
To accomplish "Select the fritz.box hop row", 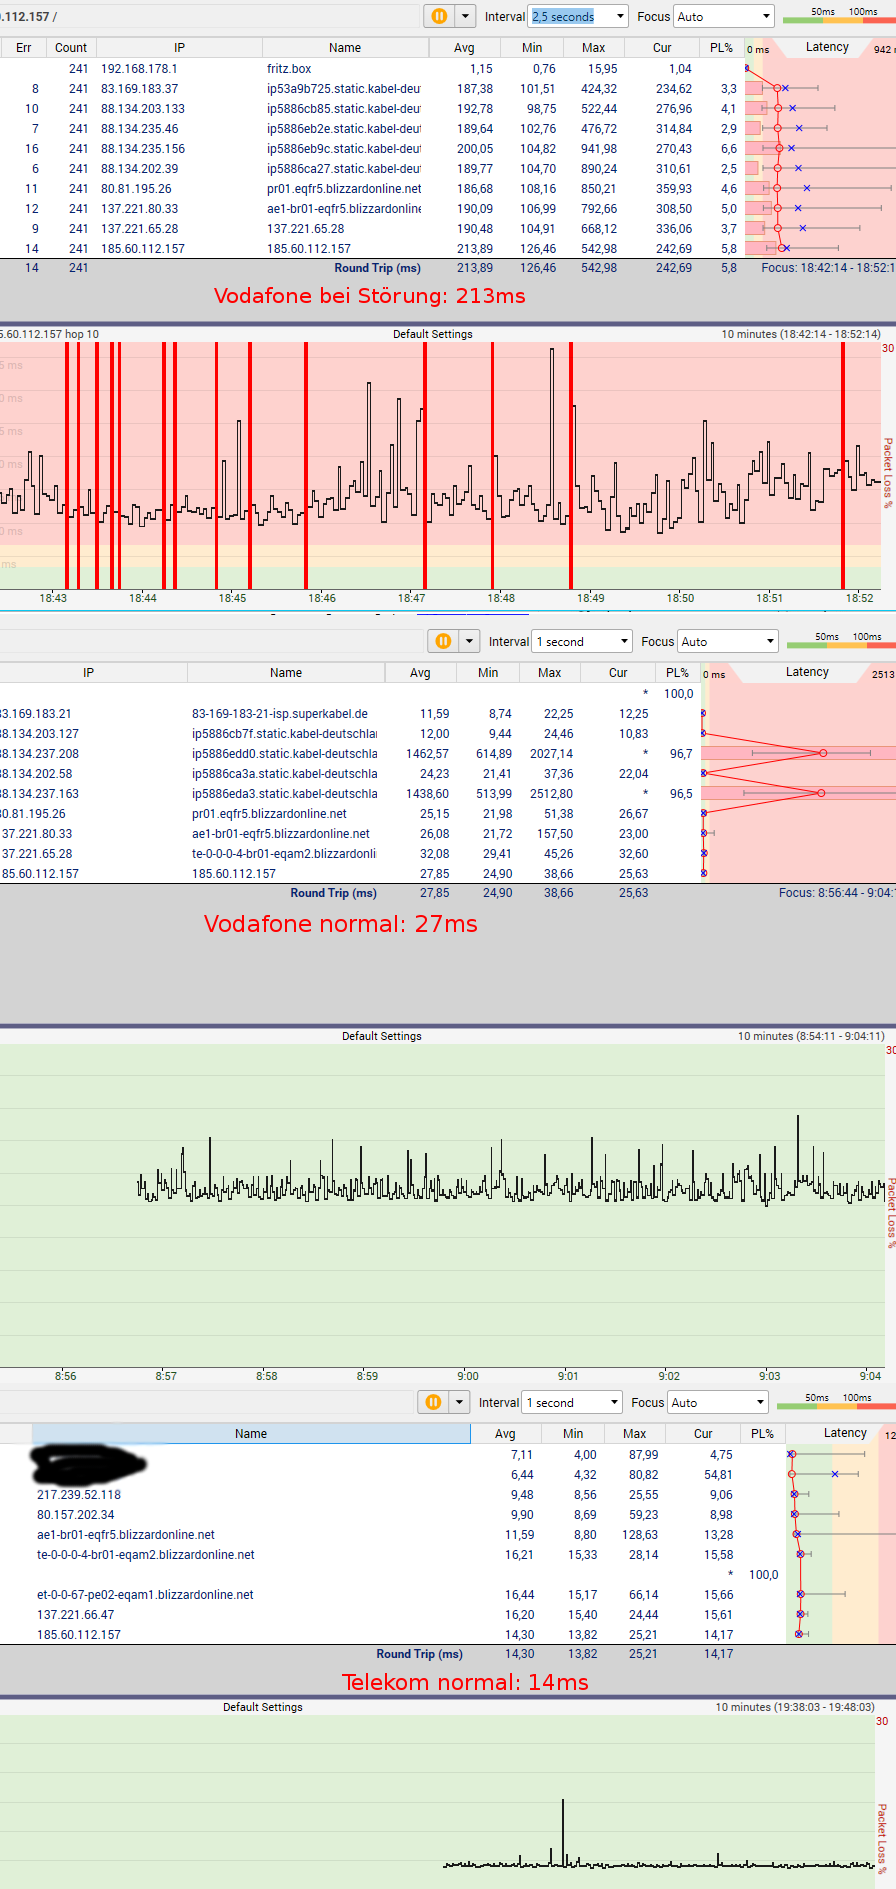I will (x=372, y=69).
